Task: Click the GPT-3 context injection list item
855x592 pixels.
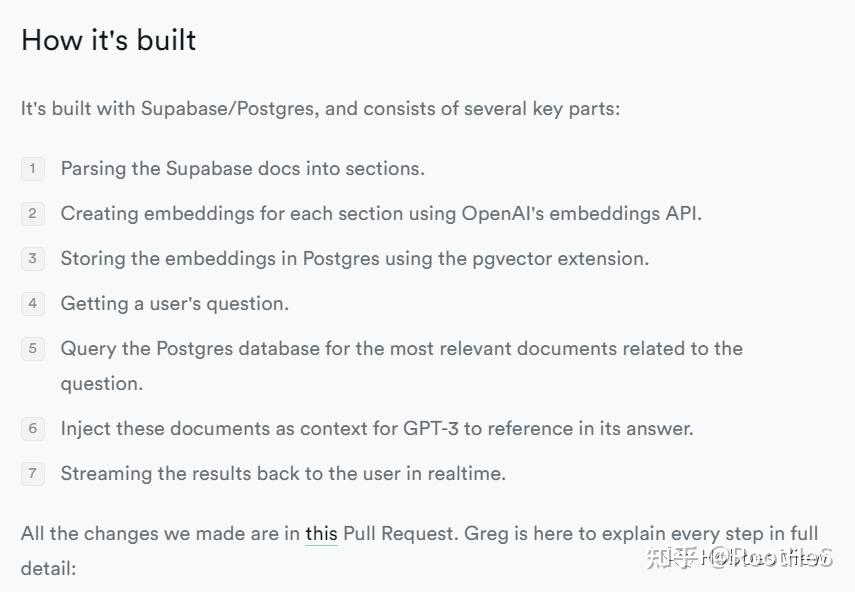Action: coord(377,428)
